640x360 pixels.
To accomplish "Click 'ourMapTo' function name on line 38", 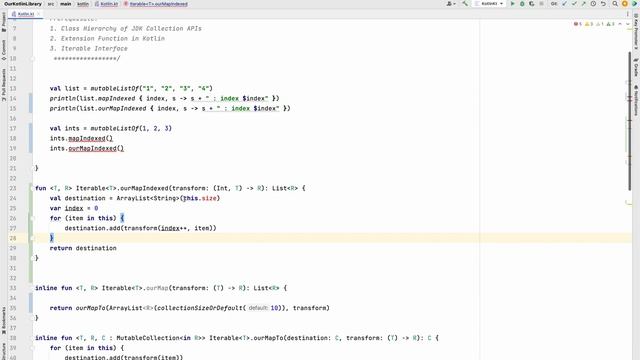I will coord(269,338).
